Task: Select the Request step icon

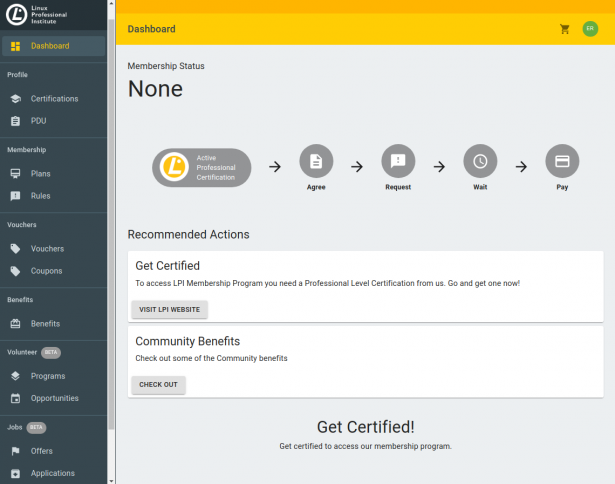Action: 398,161
